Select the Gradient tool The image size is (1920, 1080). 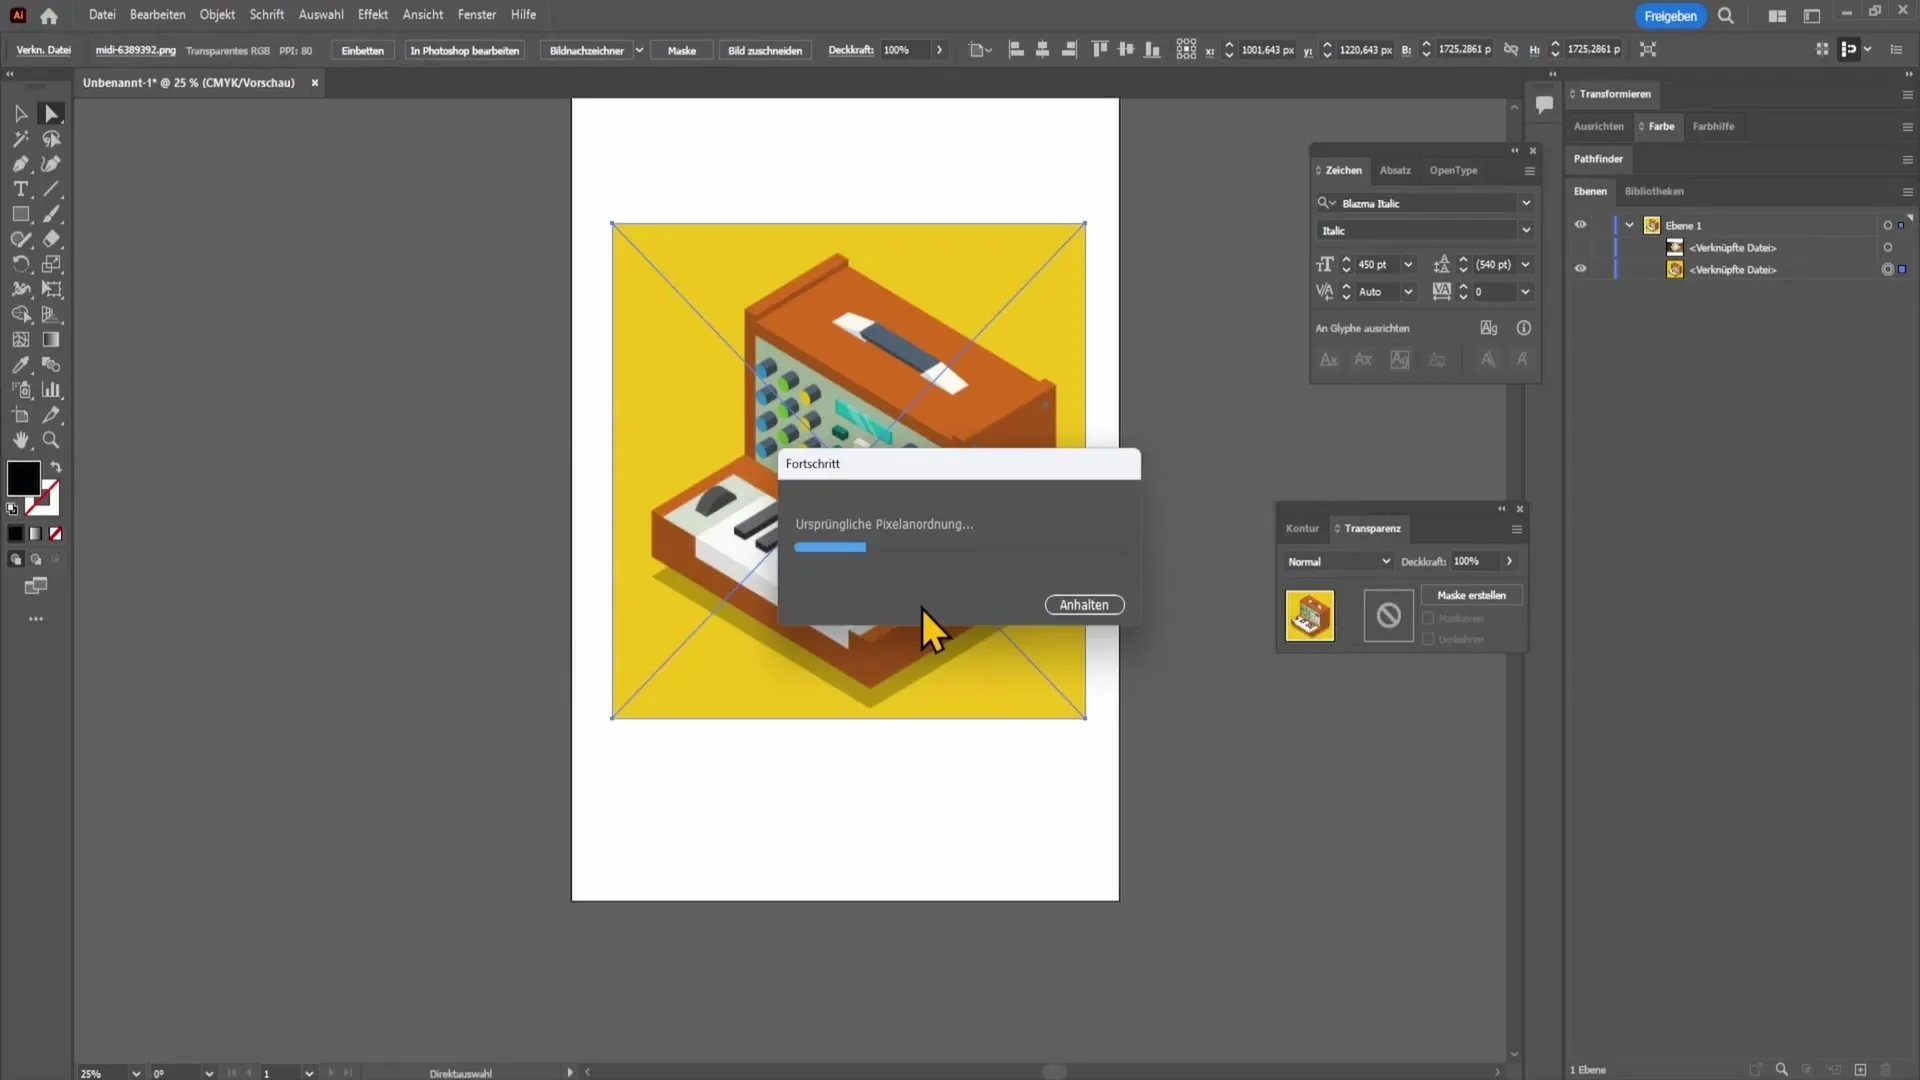coord(51,340)
